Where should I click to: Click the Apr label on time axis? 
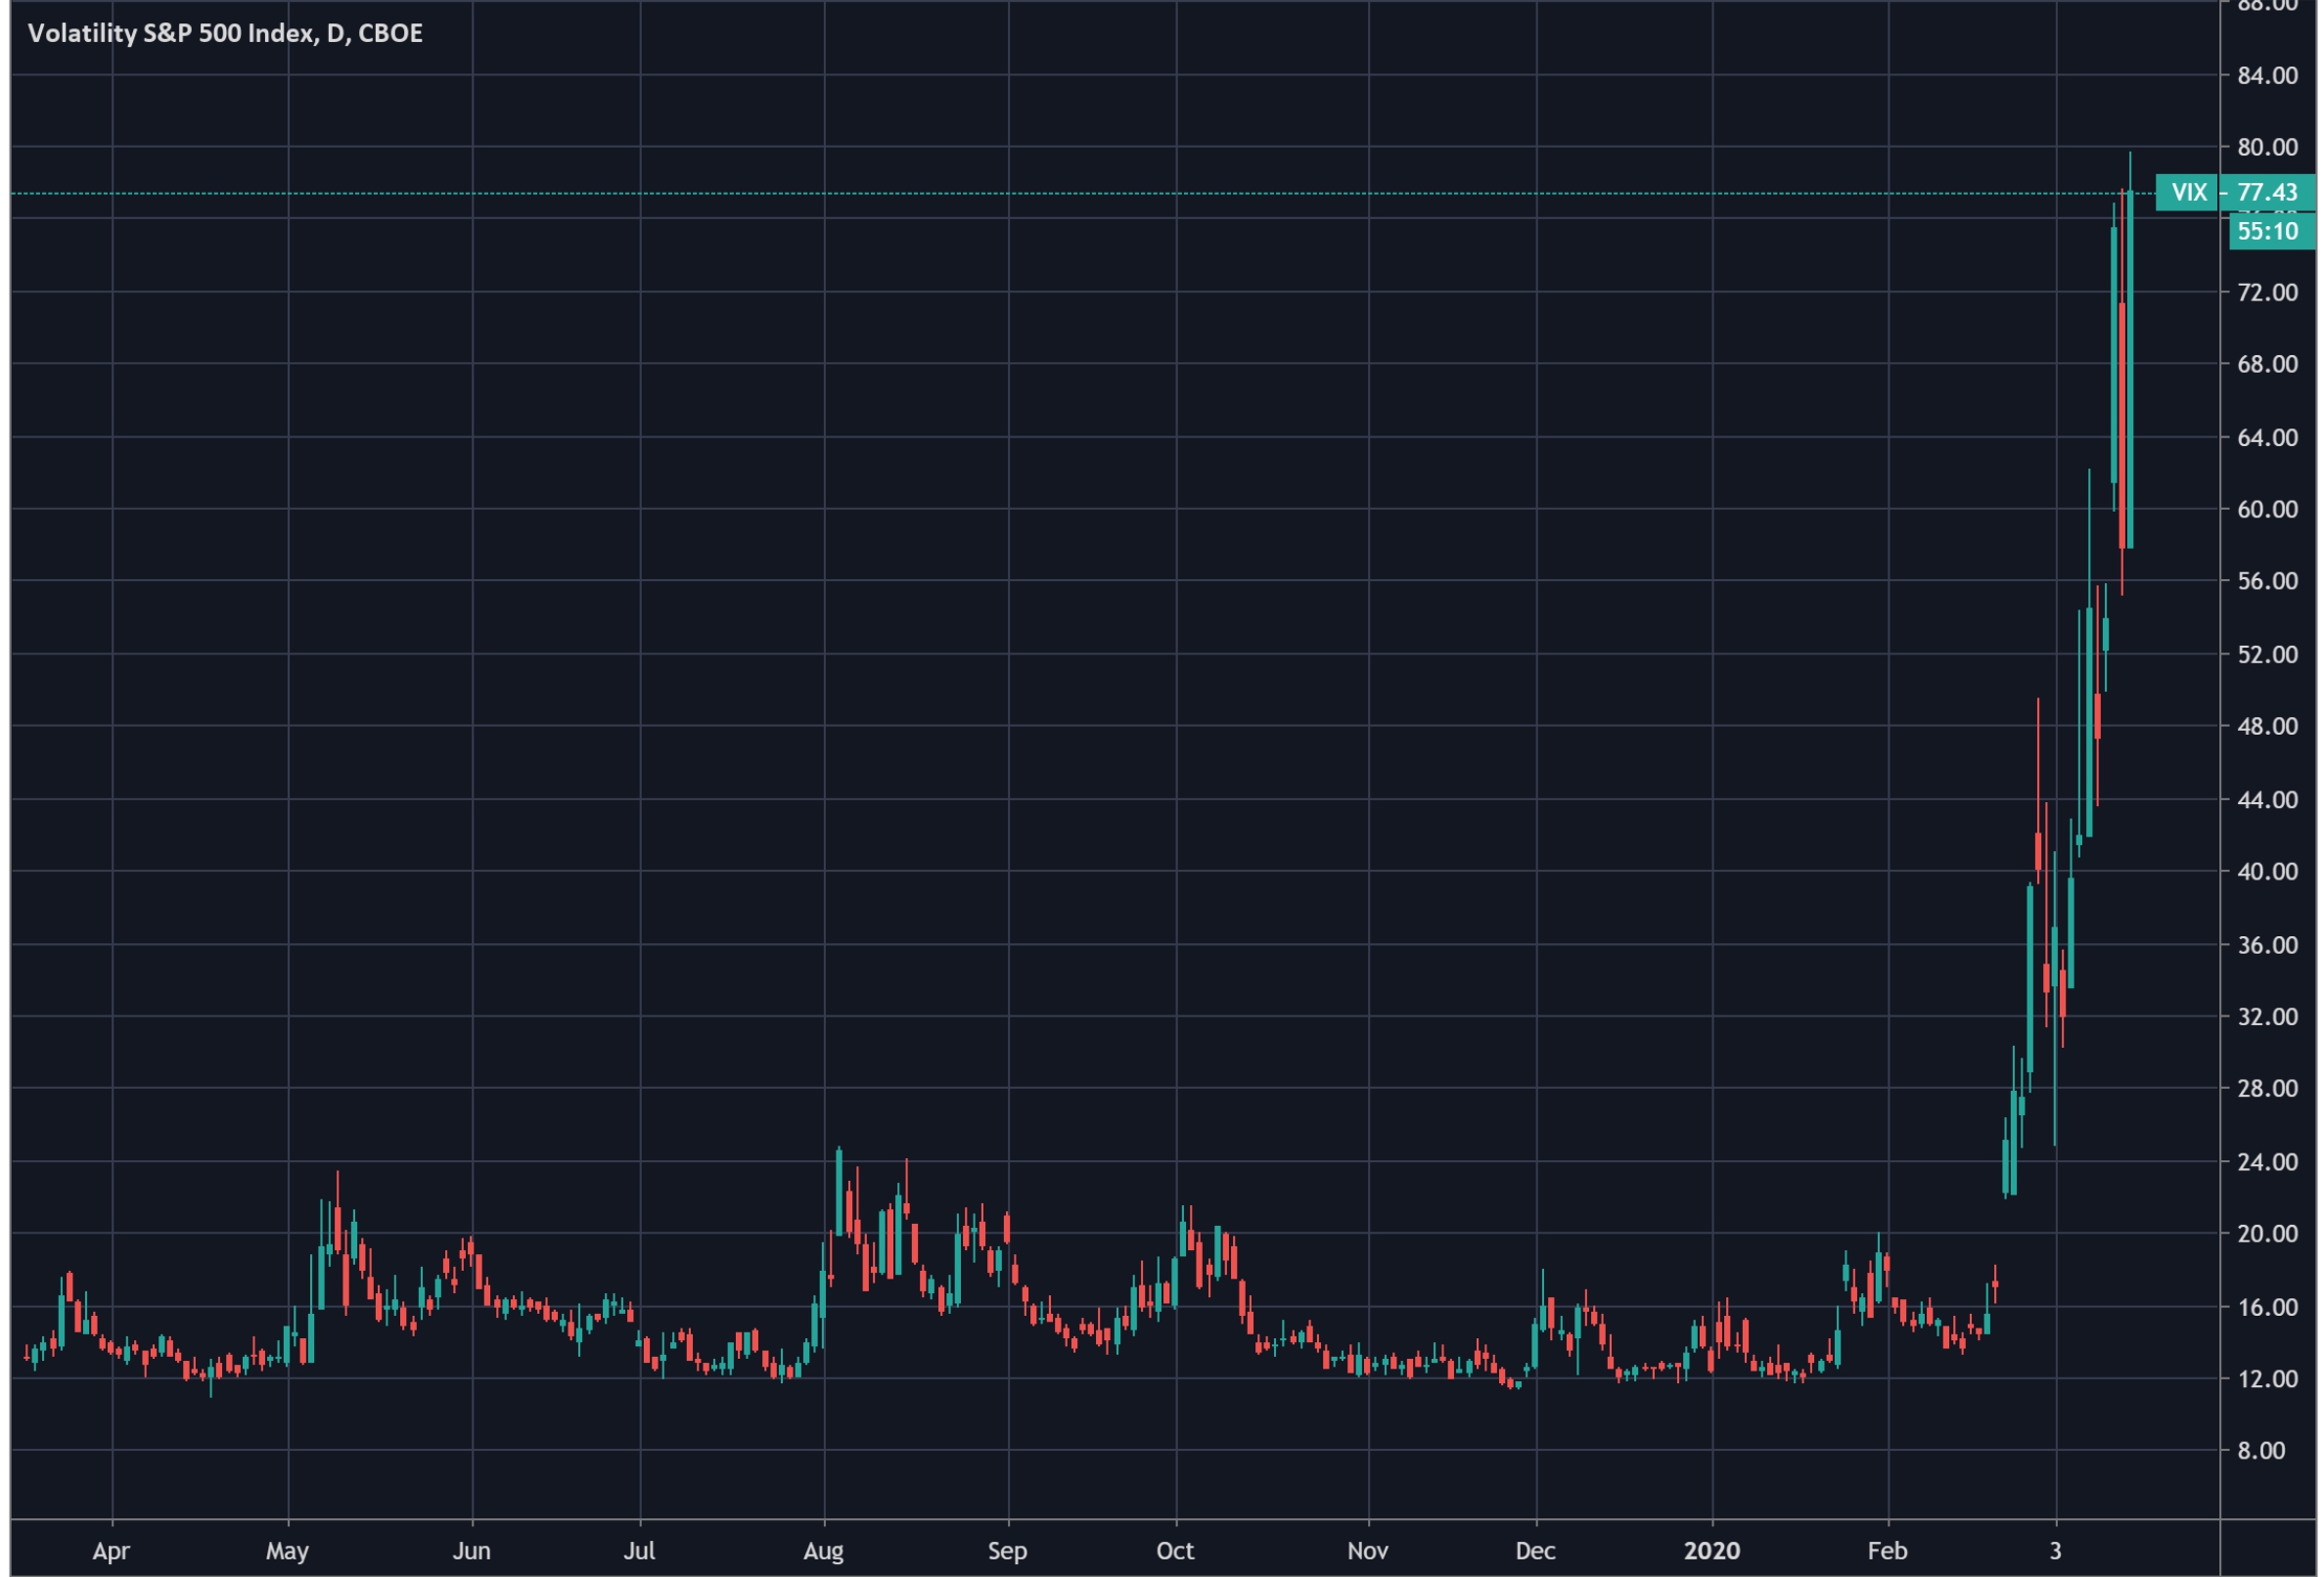tap(111, 1551)
